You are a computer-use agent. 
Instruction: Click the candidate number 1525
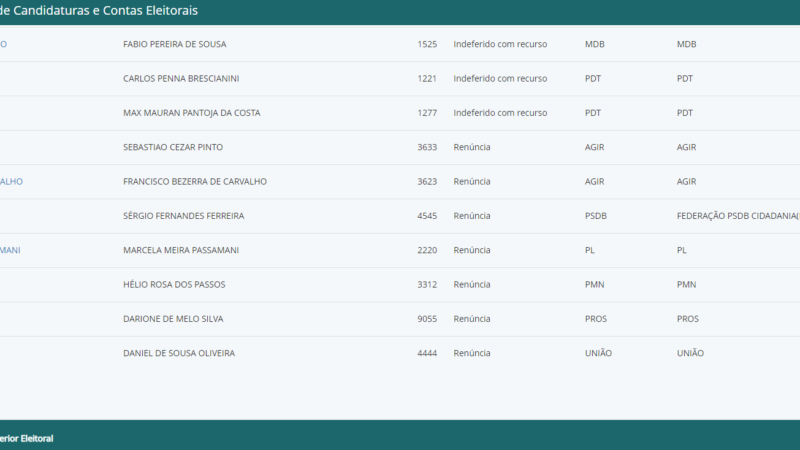(427, 44)
